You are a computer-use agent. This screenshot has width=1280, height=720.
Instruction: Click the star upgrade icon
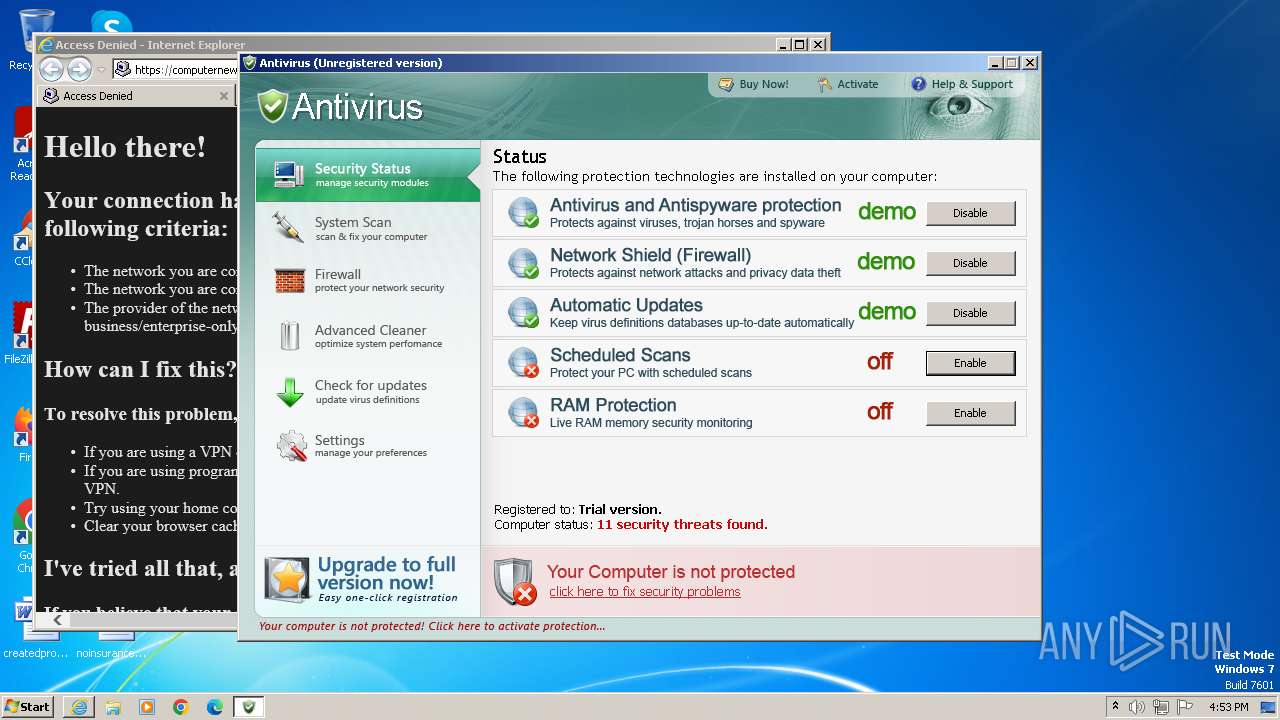pyautogui.click(x=287, y=580)
